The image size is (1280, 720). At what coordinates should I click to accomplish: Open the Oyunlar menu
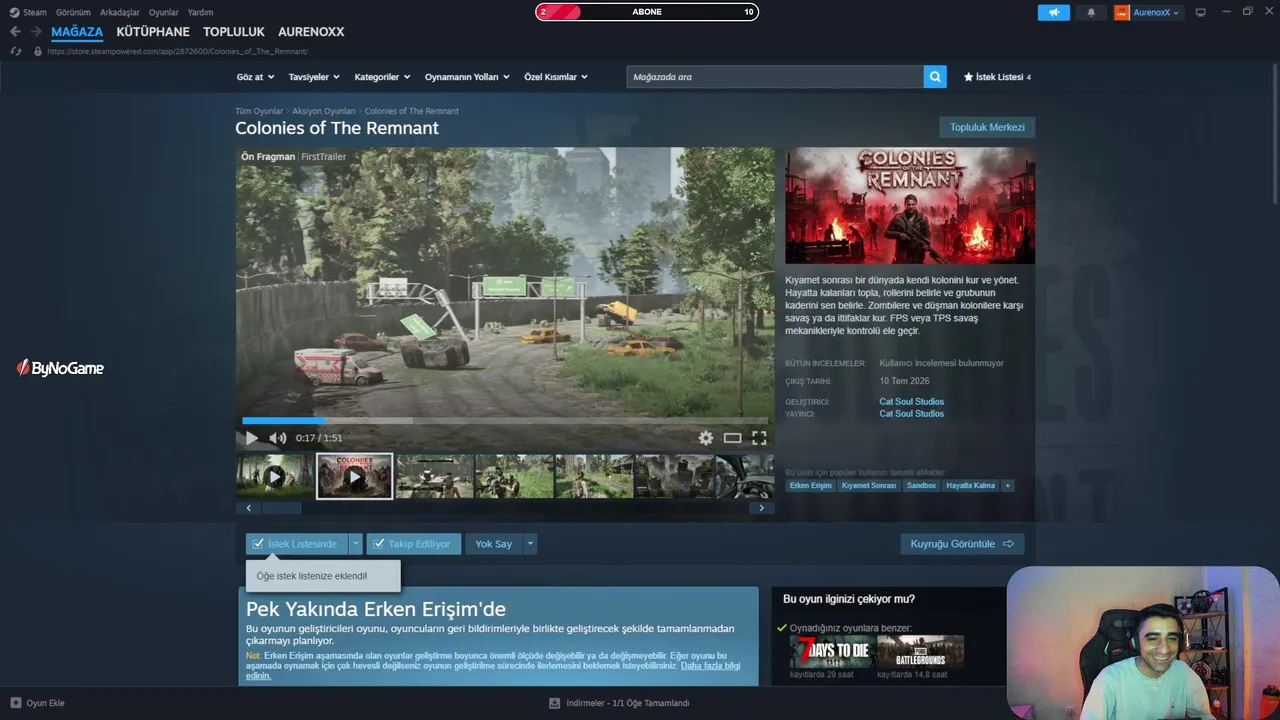pyautogui.click(x=164, y=12)
